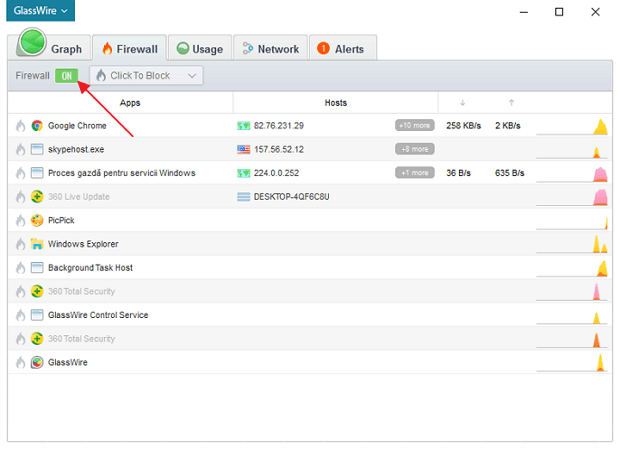Click the flame block icon for skypehost.exe

pos(21,149)
